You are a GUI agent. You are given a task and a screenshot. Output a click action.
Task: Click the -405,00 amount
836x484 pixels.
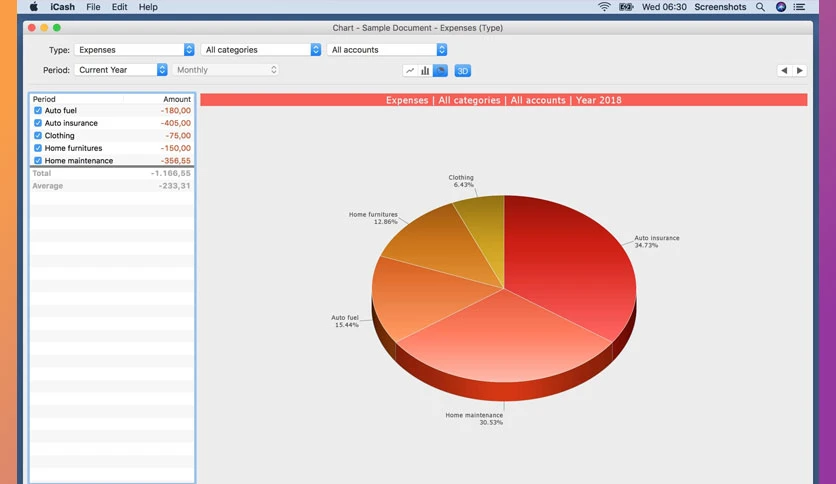pos(175,123)
